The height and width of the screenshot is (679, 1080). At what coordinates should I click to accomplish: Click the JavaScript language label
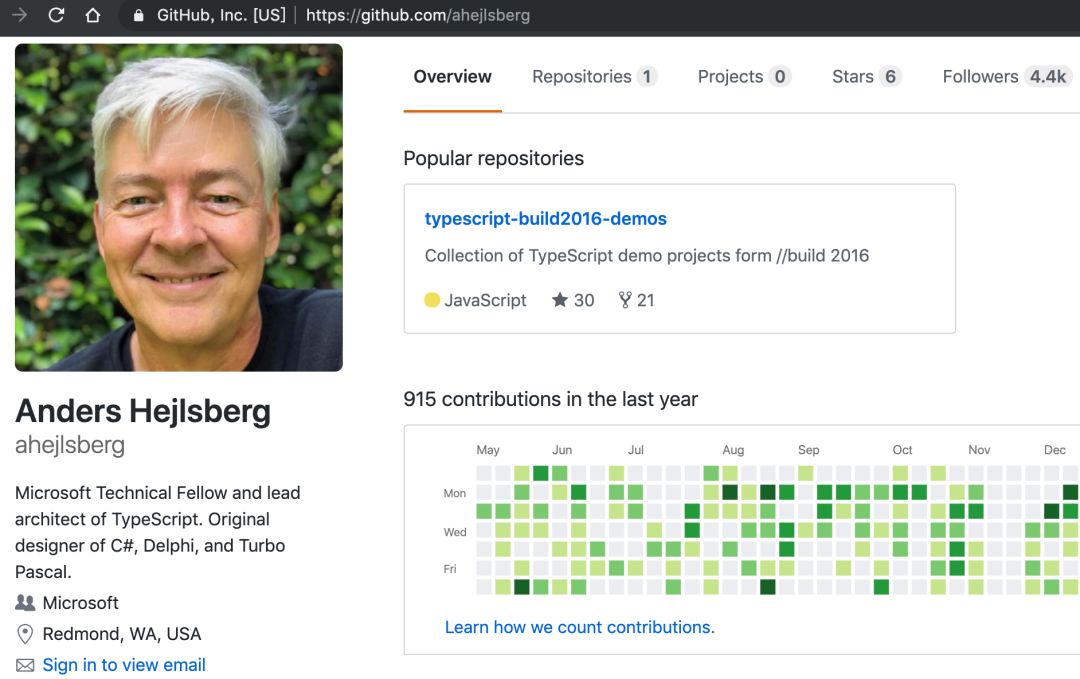pos(485,300)
